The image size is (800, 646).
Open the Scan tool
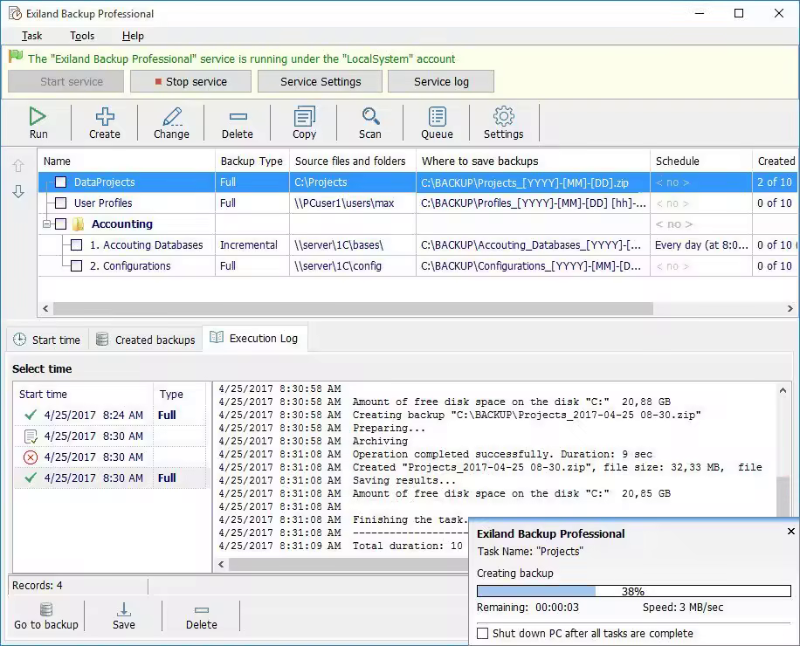coord(370,122)
